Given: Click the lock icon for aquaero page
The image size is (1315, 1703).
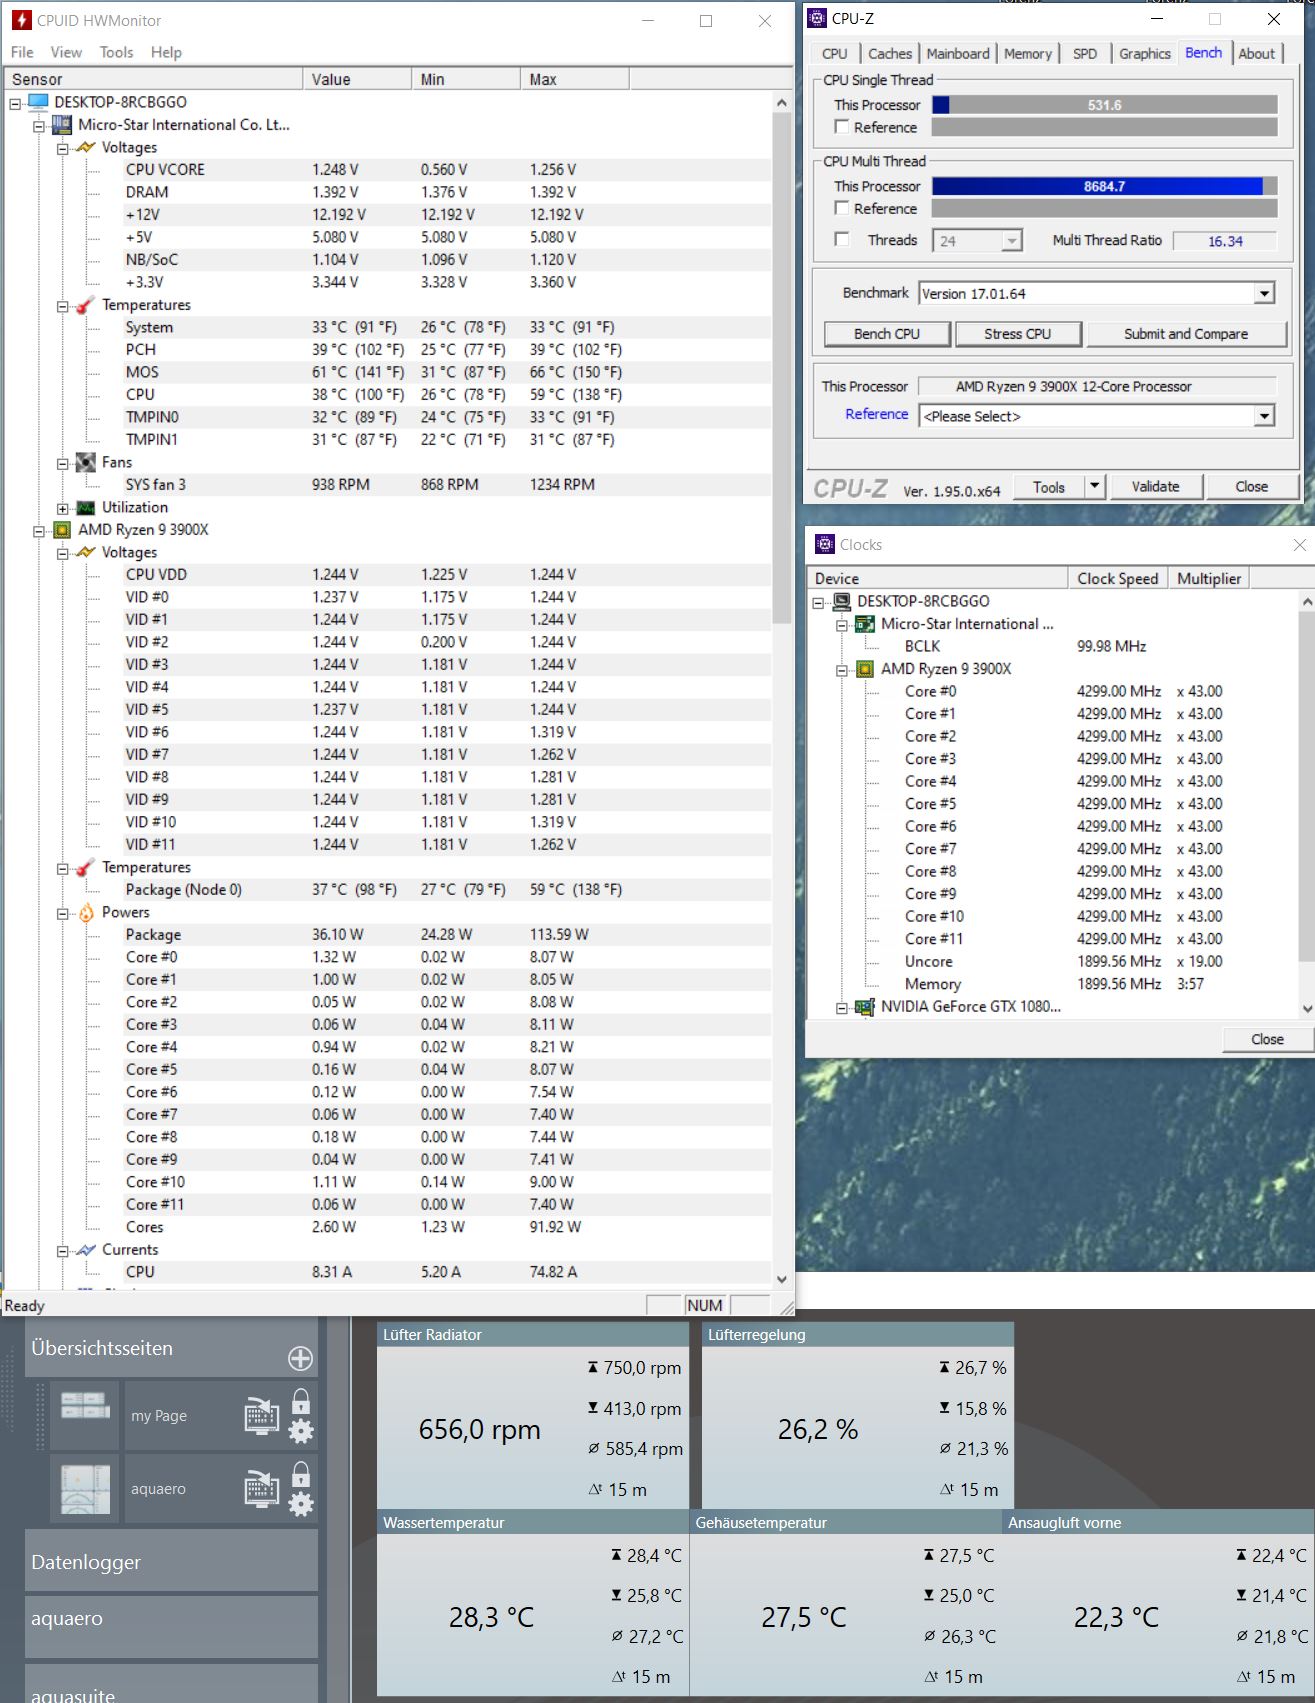Looking at the screenshot, I should (x=300, y=1474).
